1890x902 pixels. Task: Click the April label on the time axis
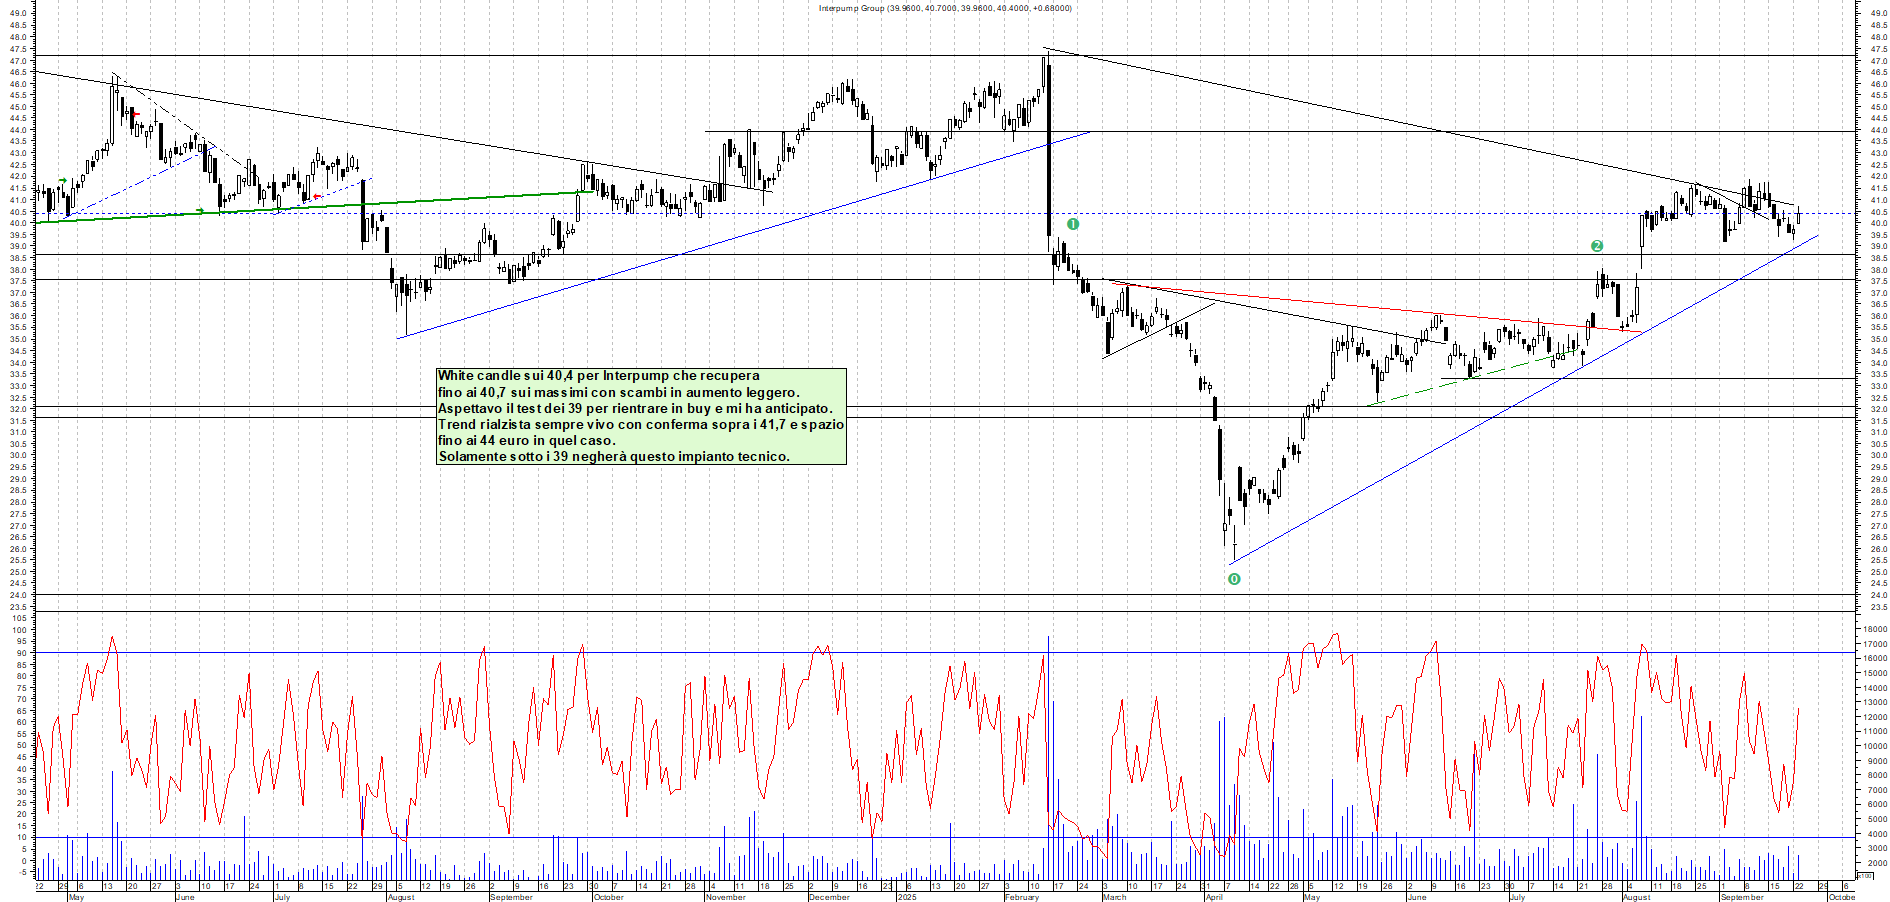click(x=1214, y=897)
